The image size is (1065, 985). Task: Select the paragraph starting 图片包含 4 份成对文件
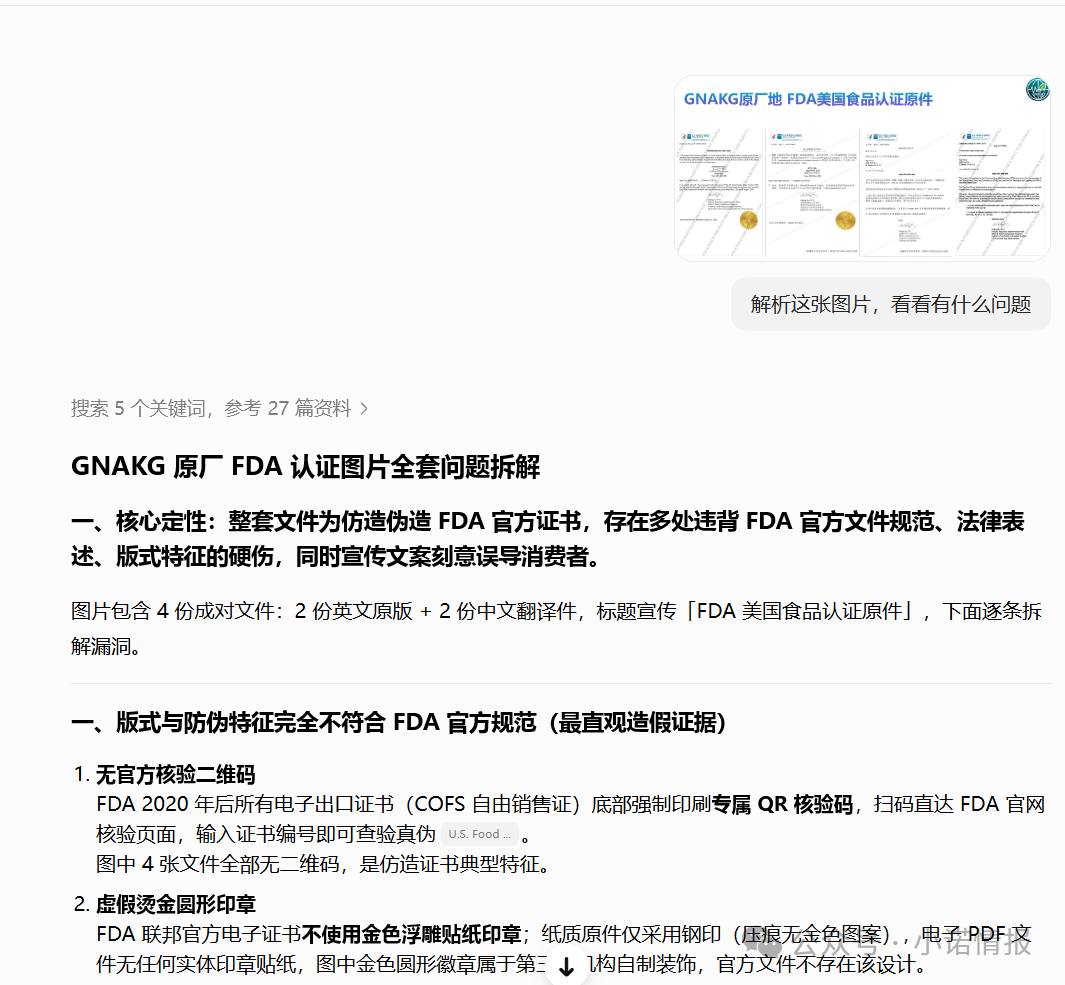pos(556,628)
